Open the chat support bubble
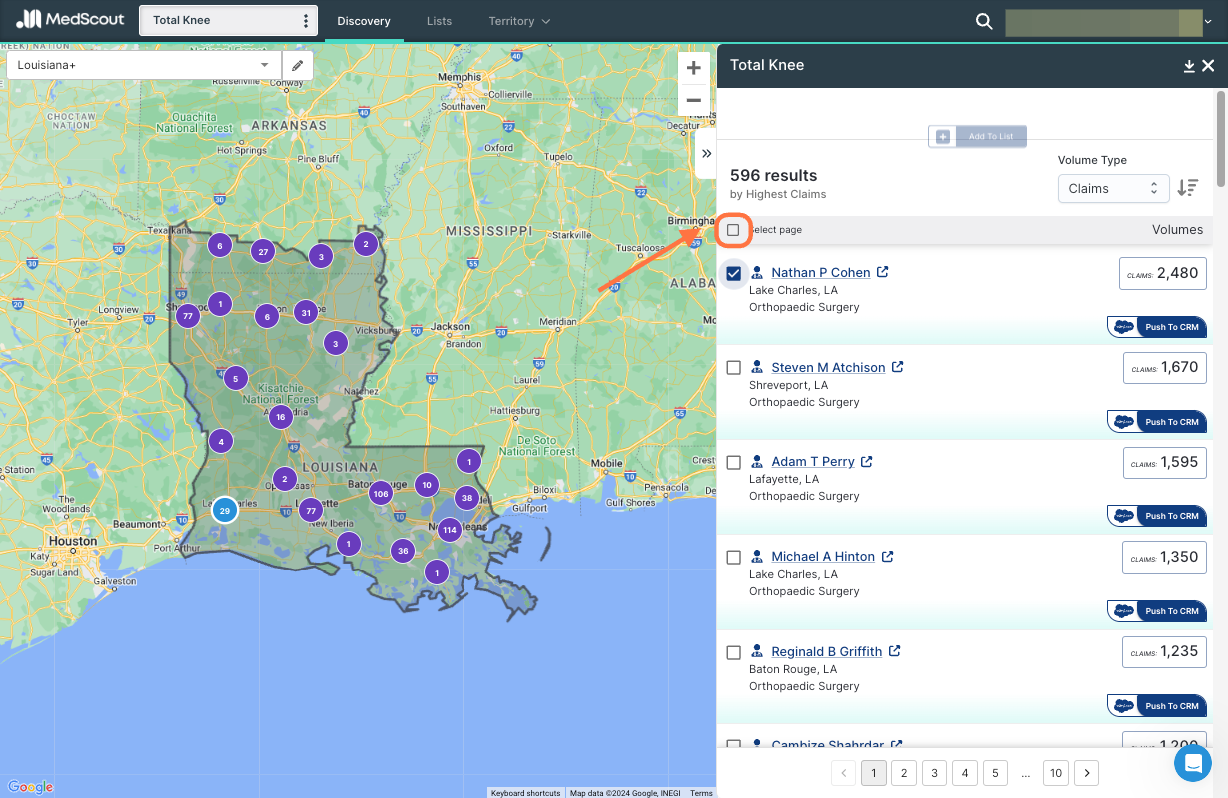This screenshot has height=798, width=1228. (1192, 764)
